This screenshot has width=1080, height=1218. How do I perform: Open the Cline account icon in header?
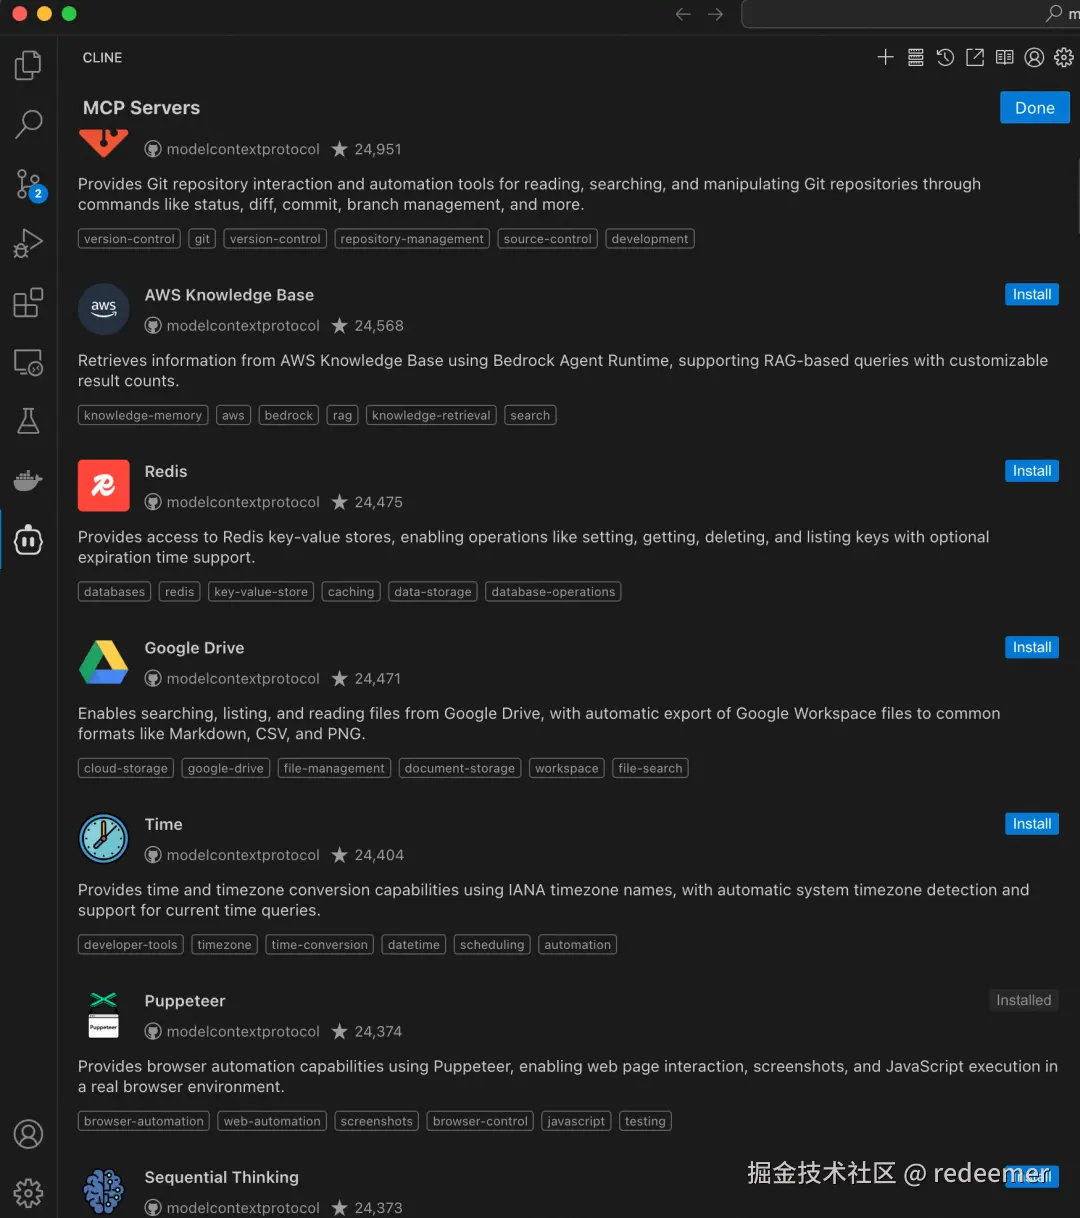coord(1034,57)
